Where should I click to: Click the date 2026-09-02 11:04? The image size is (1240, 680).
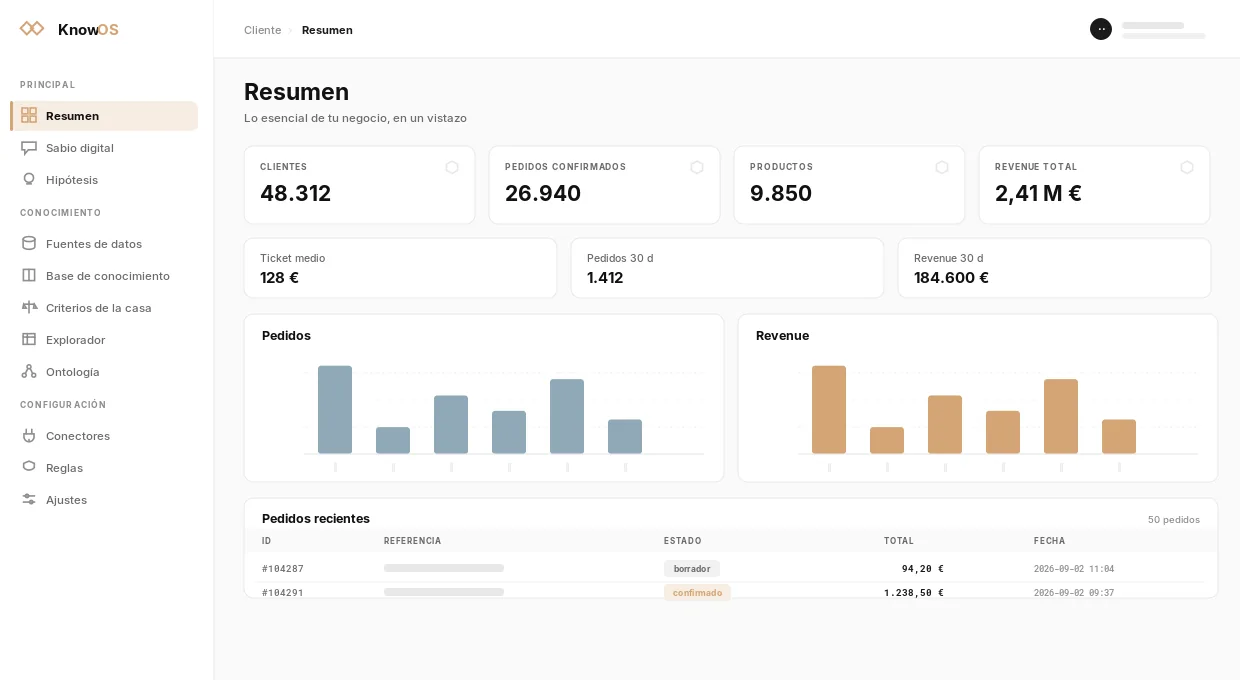[x=1074, y=569]
